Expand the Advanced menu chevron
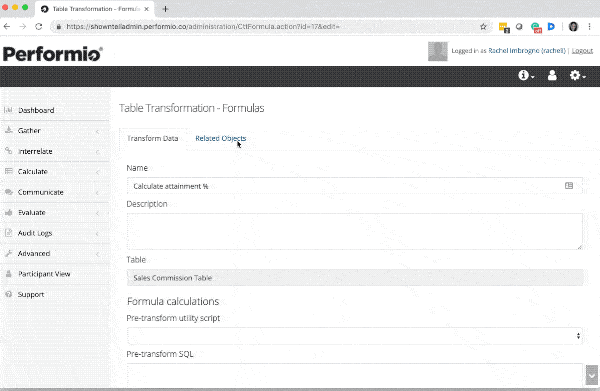Viewport: 600px width, 391px height. click(x=98, y=254)
